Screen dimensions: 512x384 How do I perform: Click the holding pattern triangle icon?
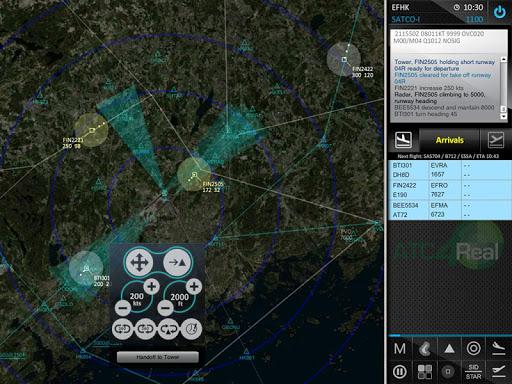point(168,329)
